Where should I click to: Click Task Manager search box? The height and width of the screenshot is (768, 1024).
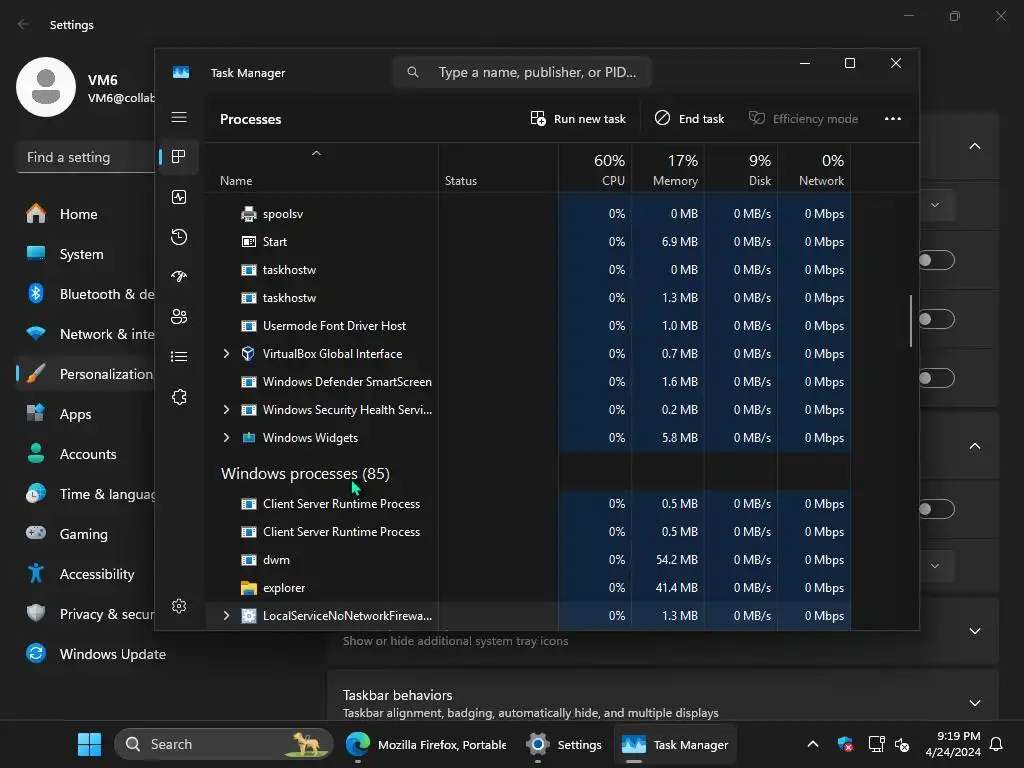point(522,72)
